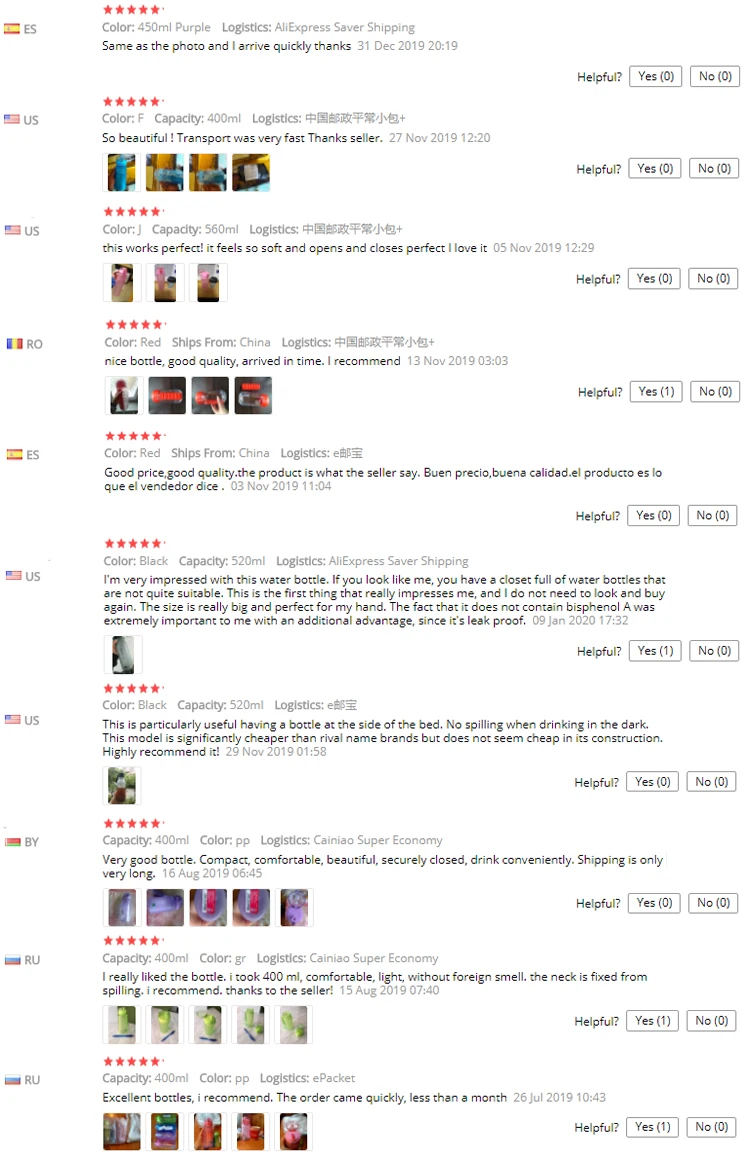
Task: Vote Yes on the 'very impressed' water bottle review
Action: [656, 651]
